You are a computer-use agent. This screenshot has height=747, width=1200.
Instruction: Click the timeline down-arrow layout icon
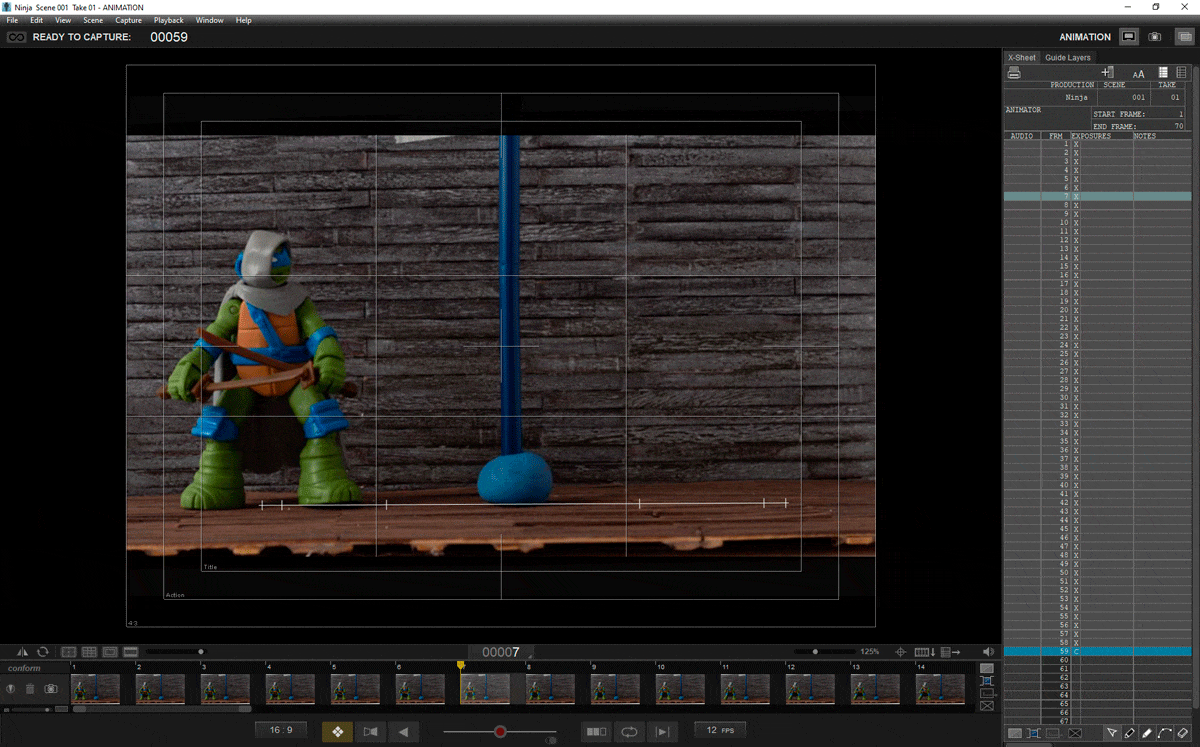point(925,652)
